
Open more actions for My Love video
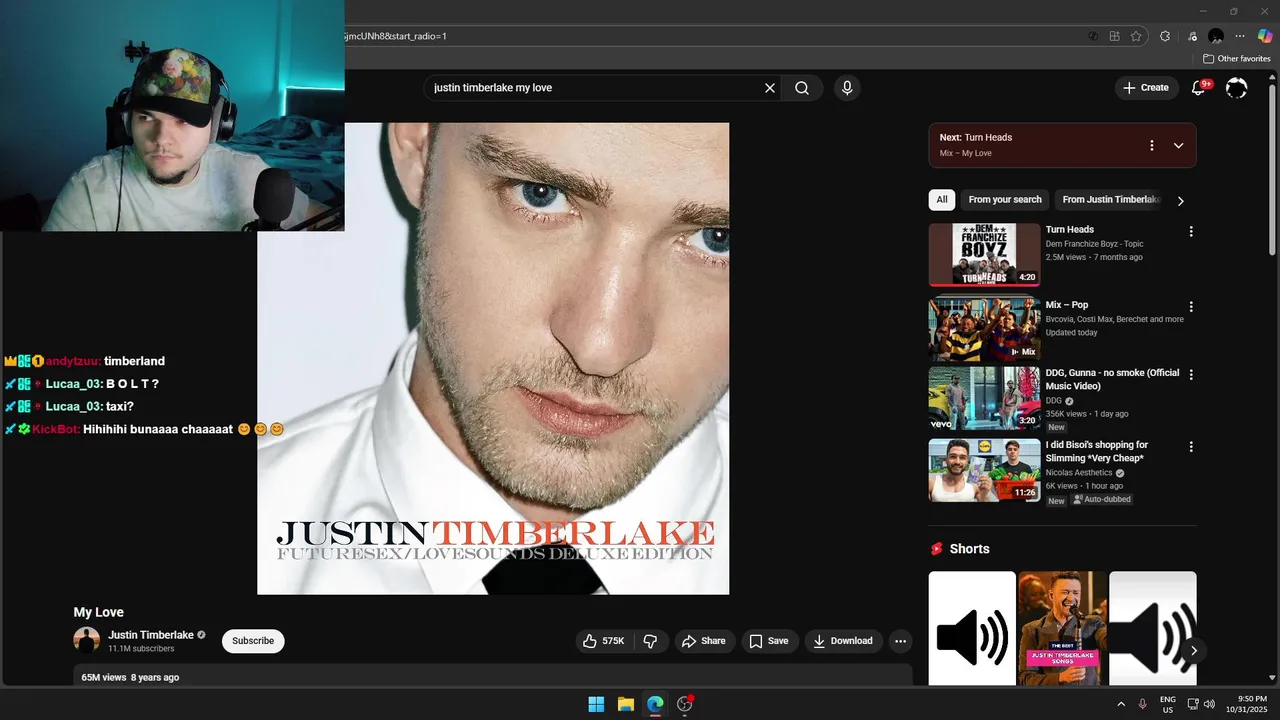click(x=900, y=641)
